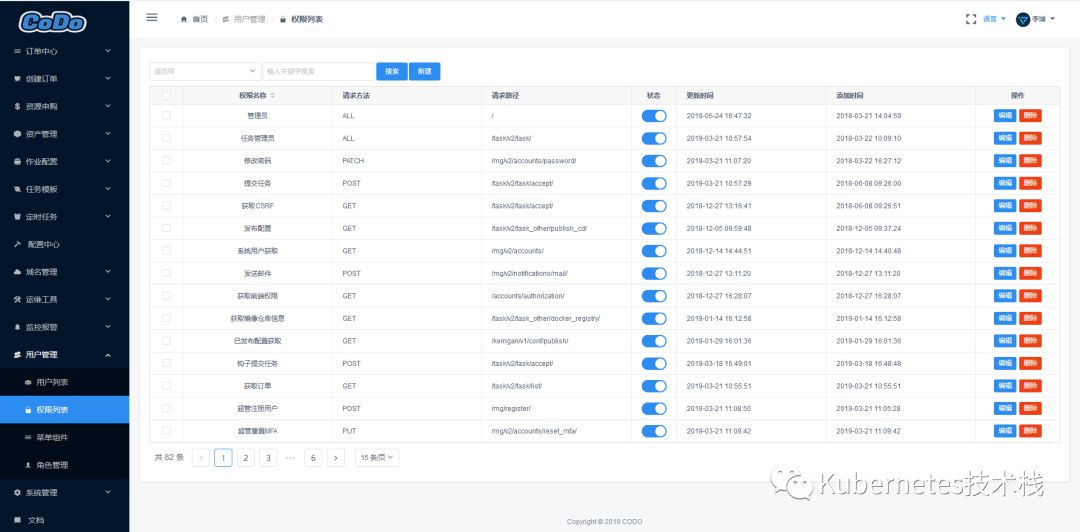The height and width of the screenshot is (532, 1080).
Task: Turn off the 获取订单 status switch
Action: point(654,386)
